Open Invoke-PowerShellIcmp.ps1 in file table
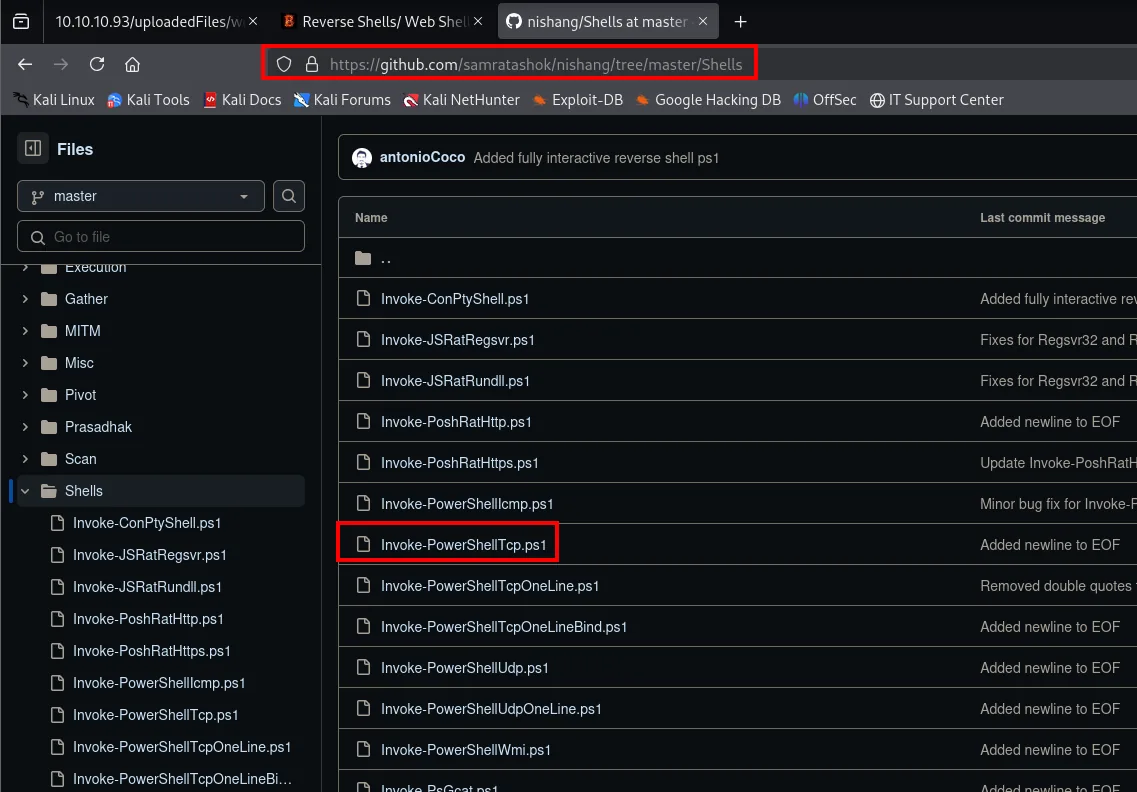The width and height of the screenshot is (1137, 792). tap(467, 503)
